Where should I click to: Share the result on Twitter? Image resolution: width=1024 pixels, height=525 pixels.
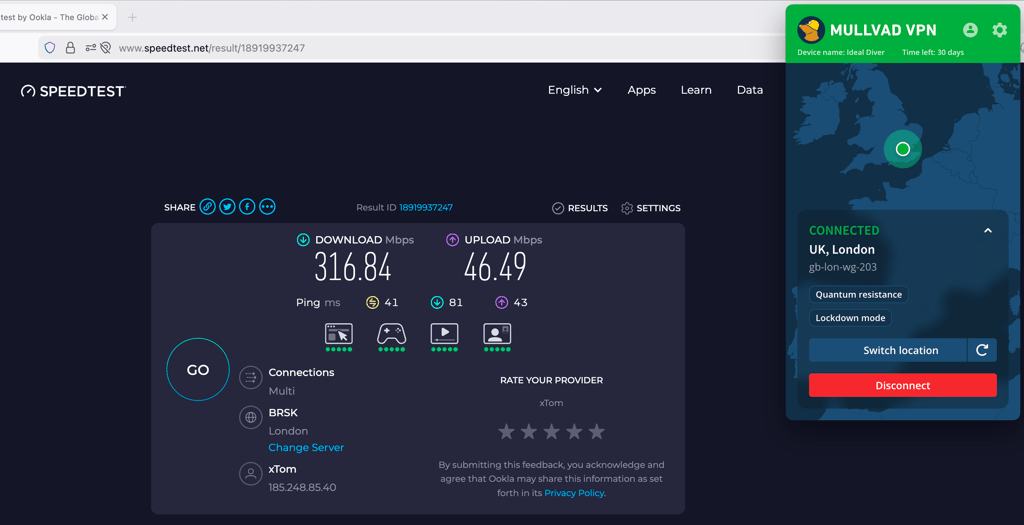(x=227, y=207)
